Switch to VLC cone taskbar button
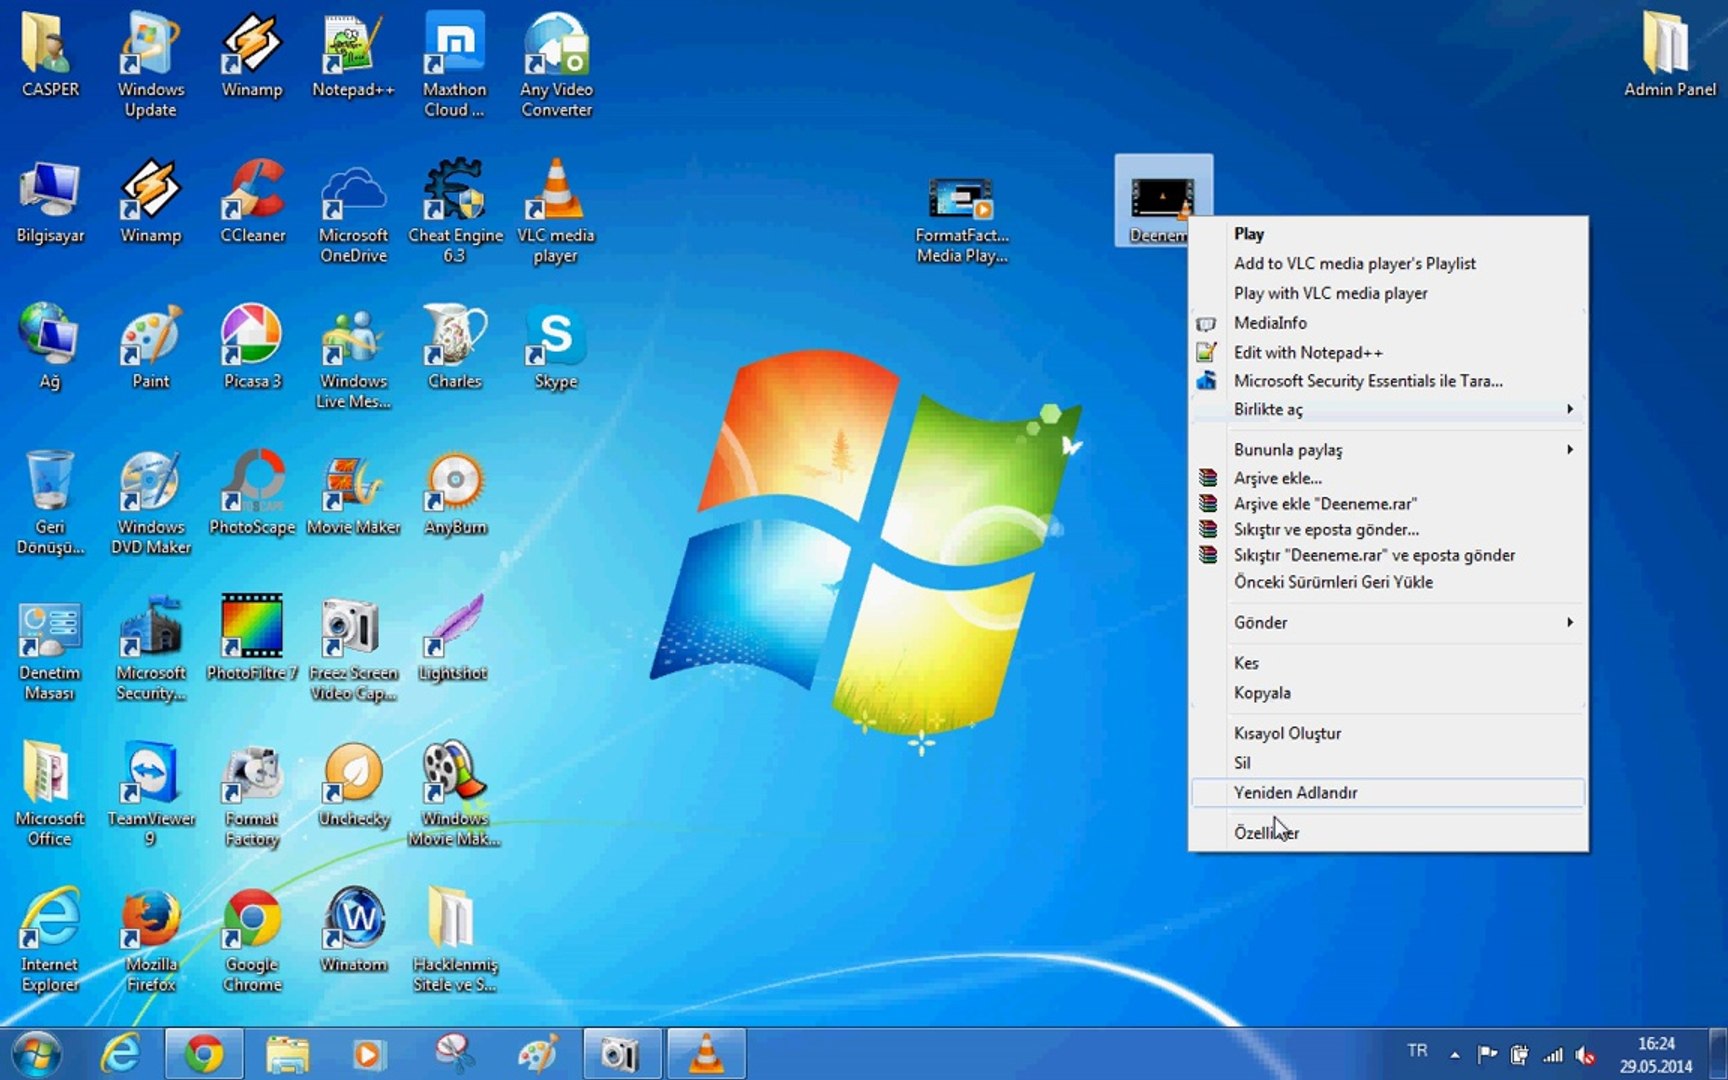This screenshot has height=1080, width=1728. pos(706,1054)
